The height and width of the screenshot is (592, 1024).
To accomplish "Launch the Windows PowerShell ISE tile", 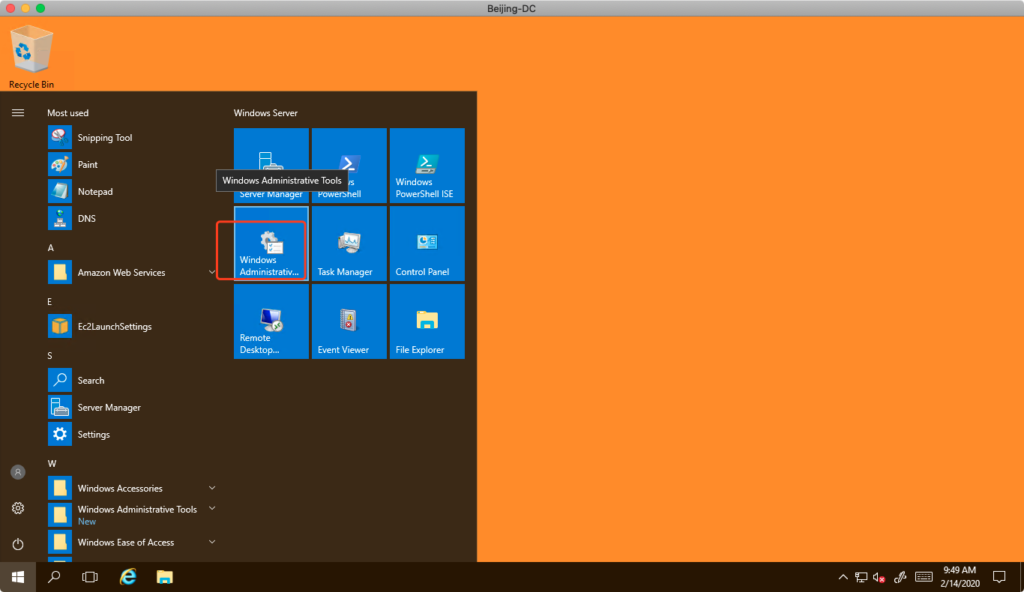I will click(427, 166).
